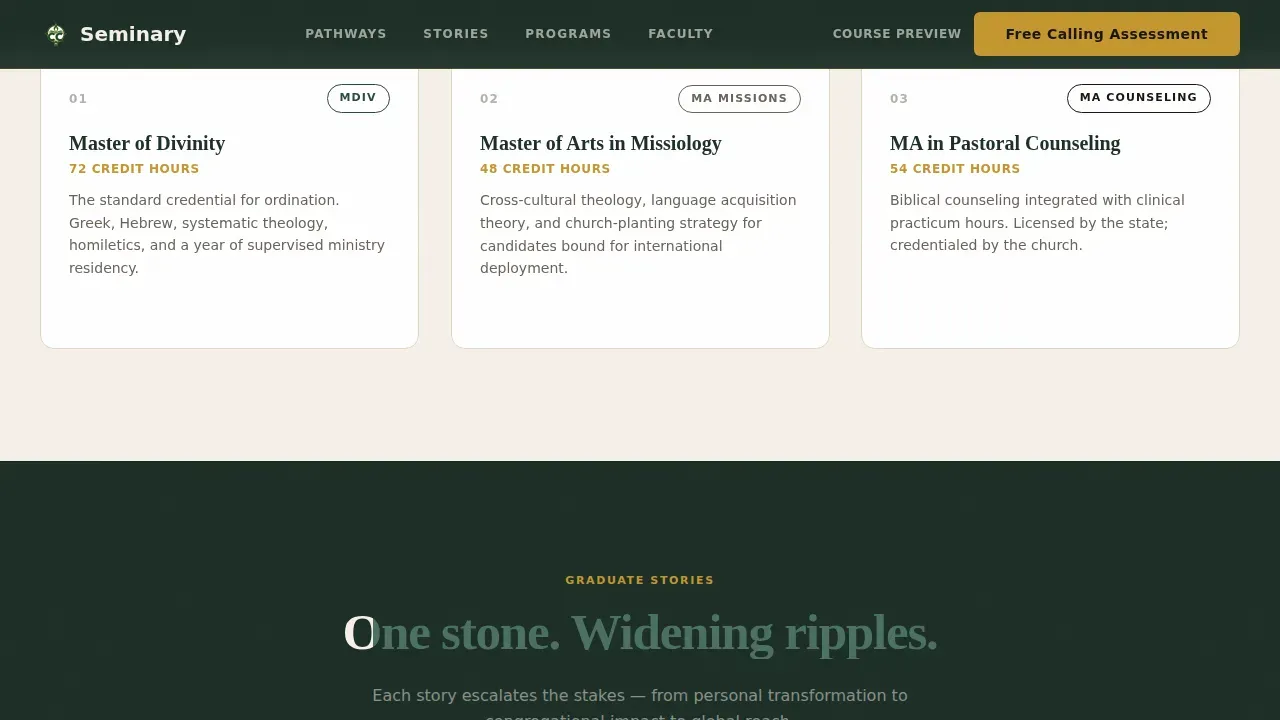The image size is (1280, 720).
Task: Click the Master of Divinity description text
Action: point(229,234)
